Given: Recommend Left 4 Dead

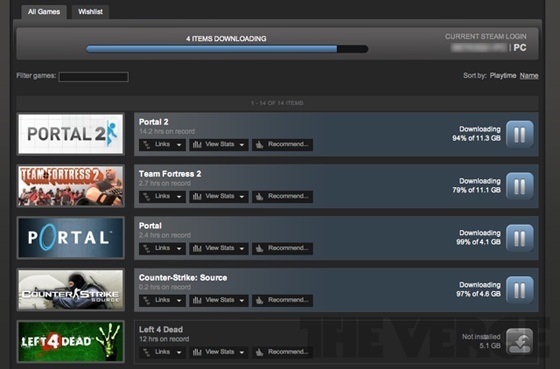Looking at the screenshot, I should [282, 352].
